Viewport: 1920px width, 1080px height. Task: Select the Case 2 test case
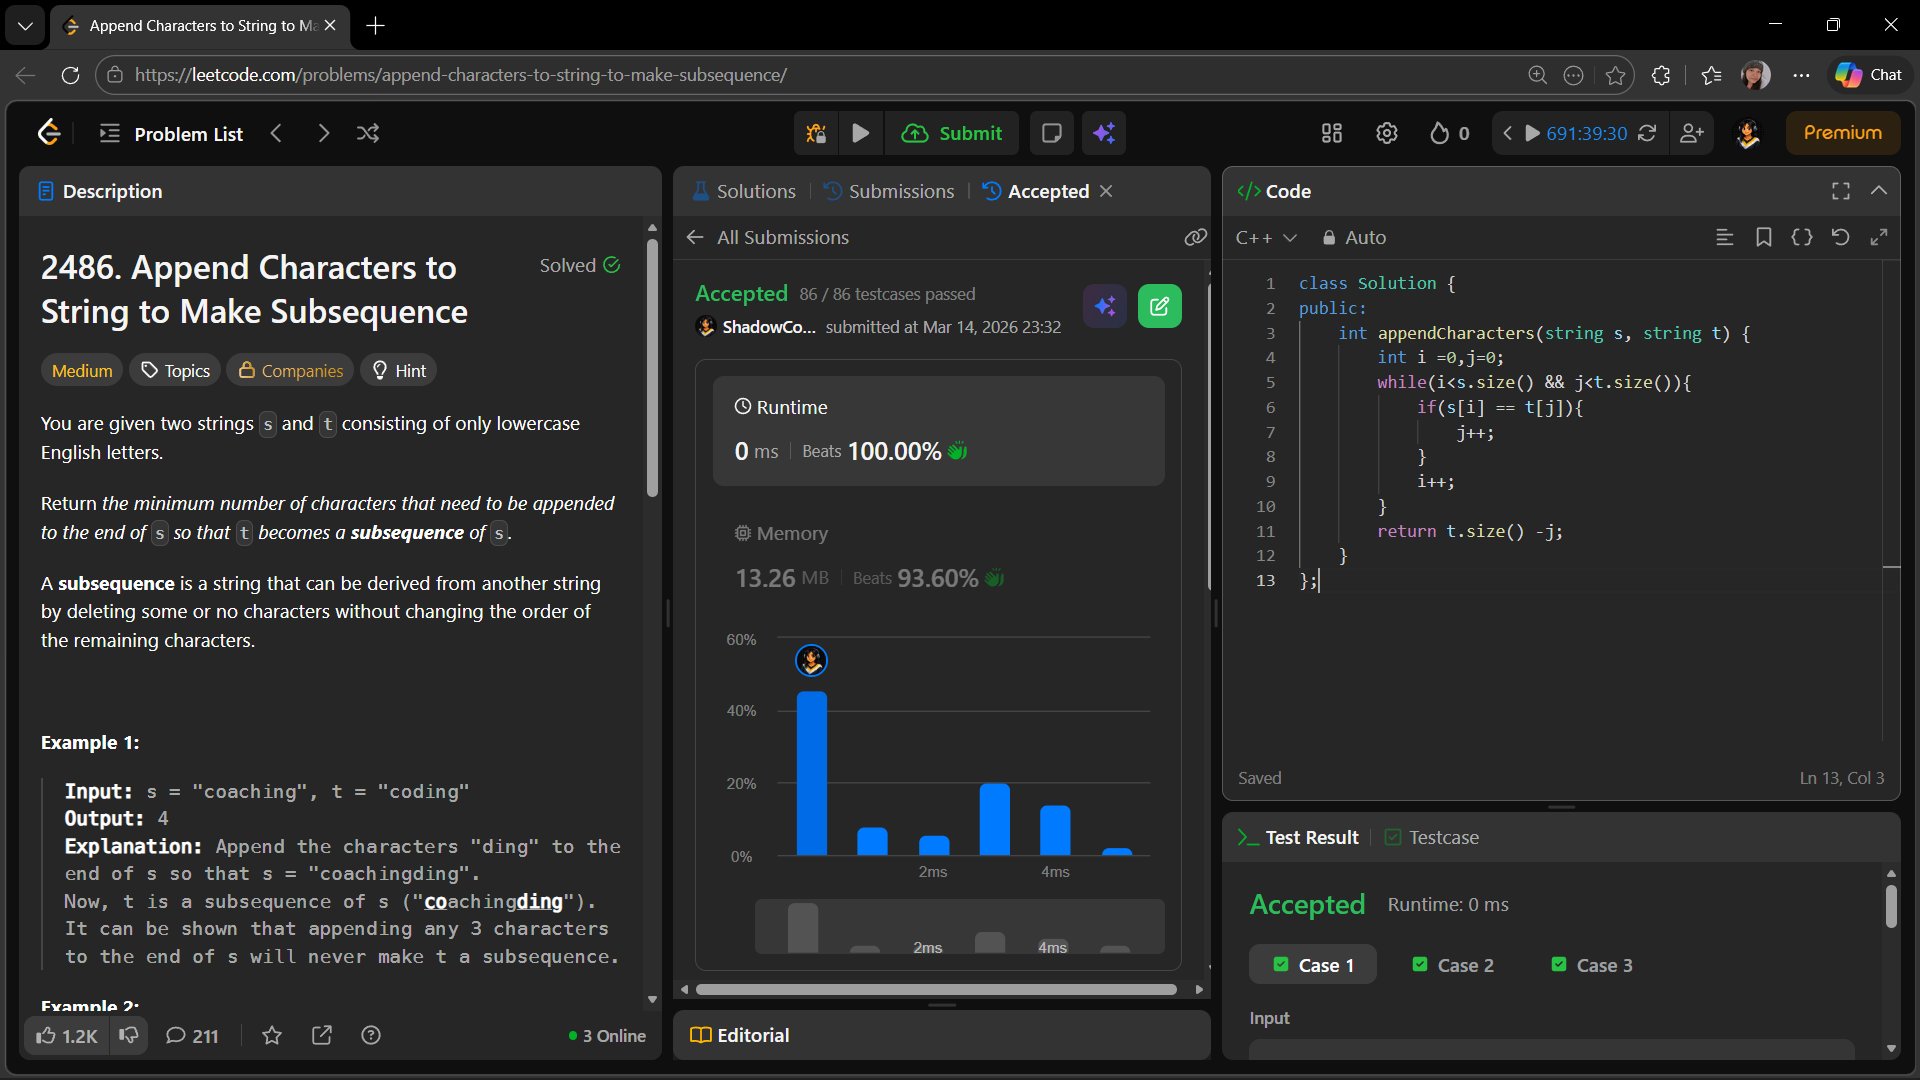[x=1453, y=965]
